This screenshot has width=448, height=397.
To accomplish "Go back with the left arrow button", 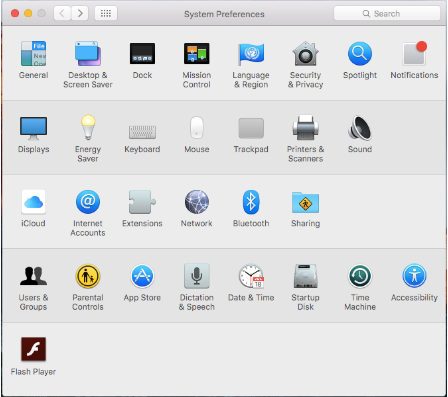I will pos(62,13).
